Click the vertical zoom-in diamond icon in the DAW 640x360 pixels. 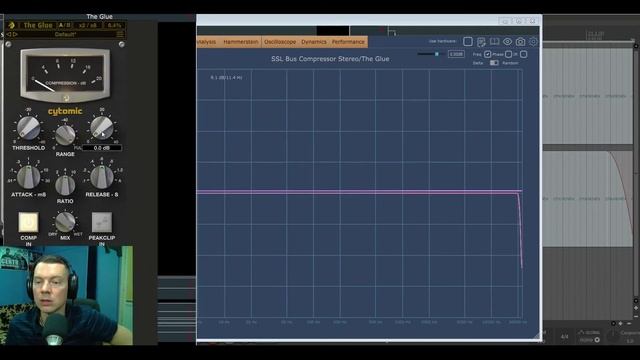(x=636, y=308)
